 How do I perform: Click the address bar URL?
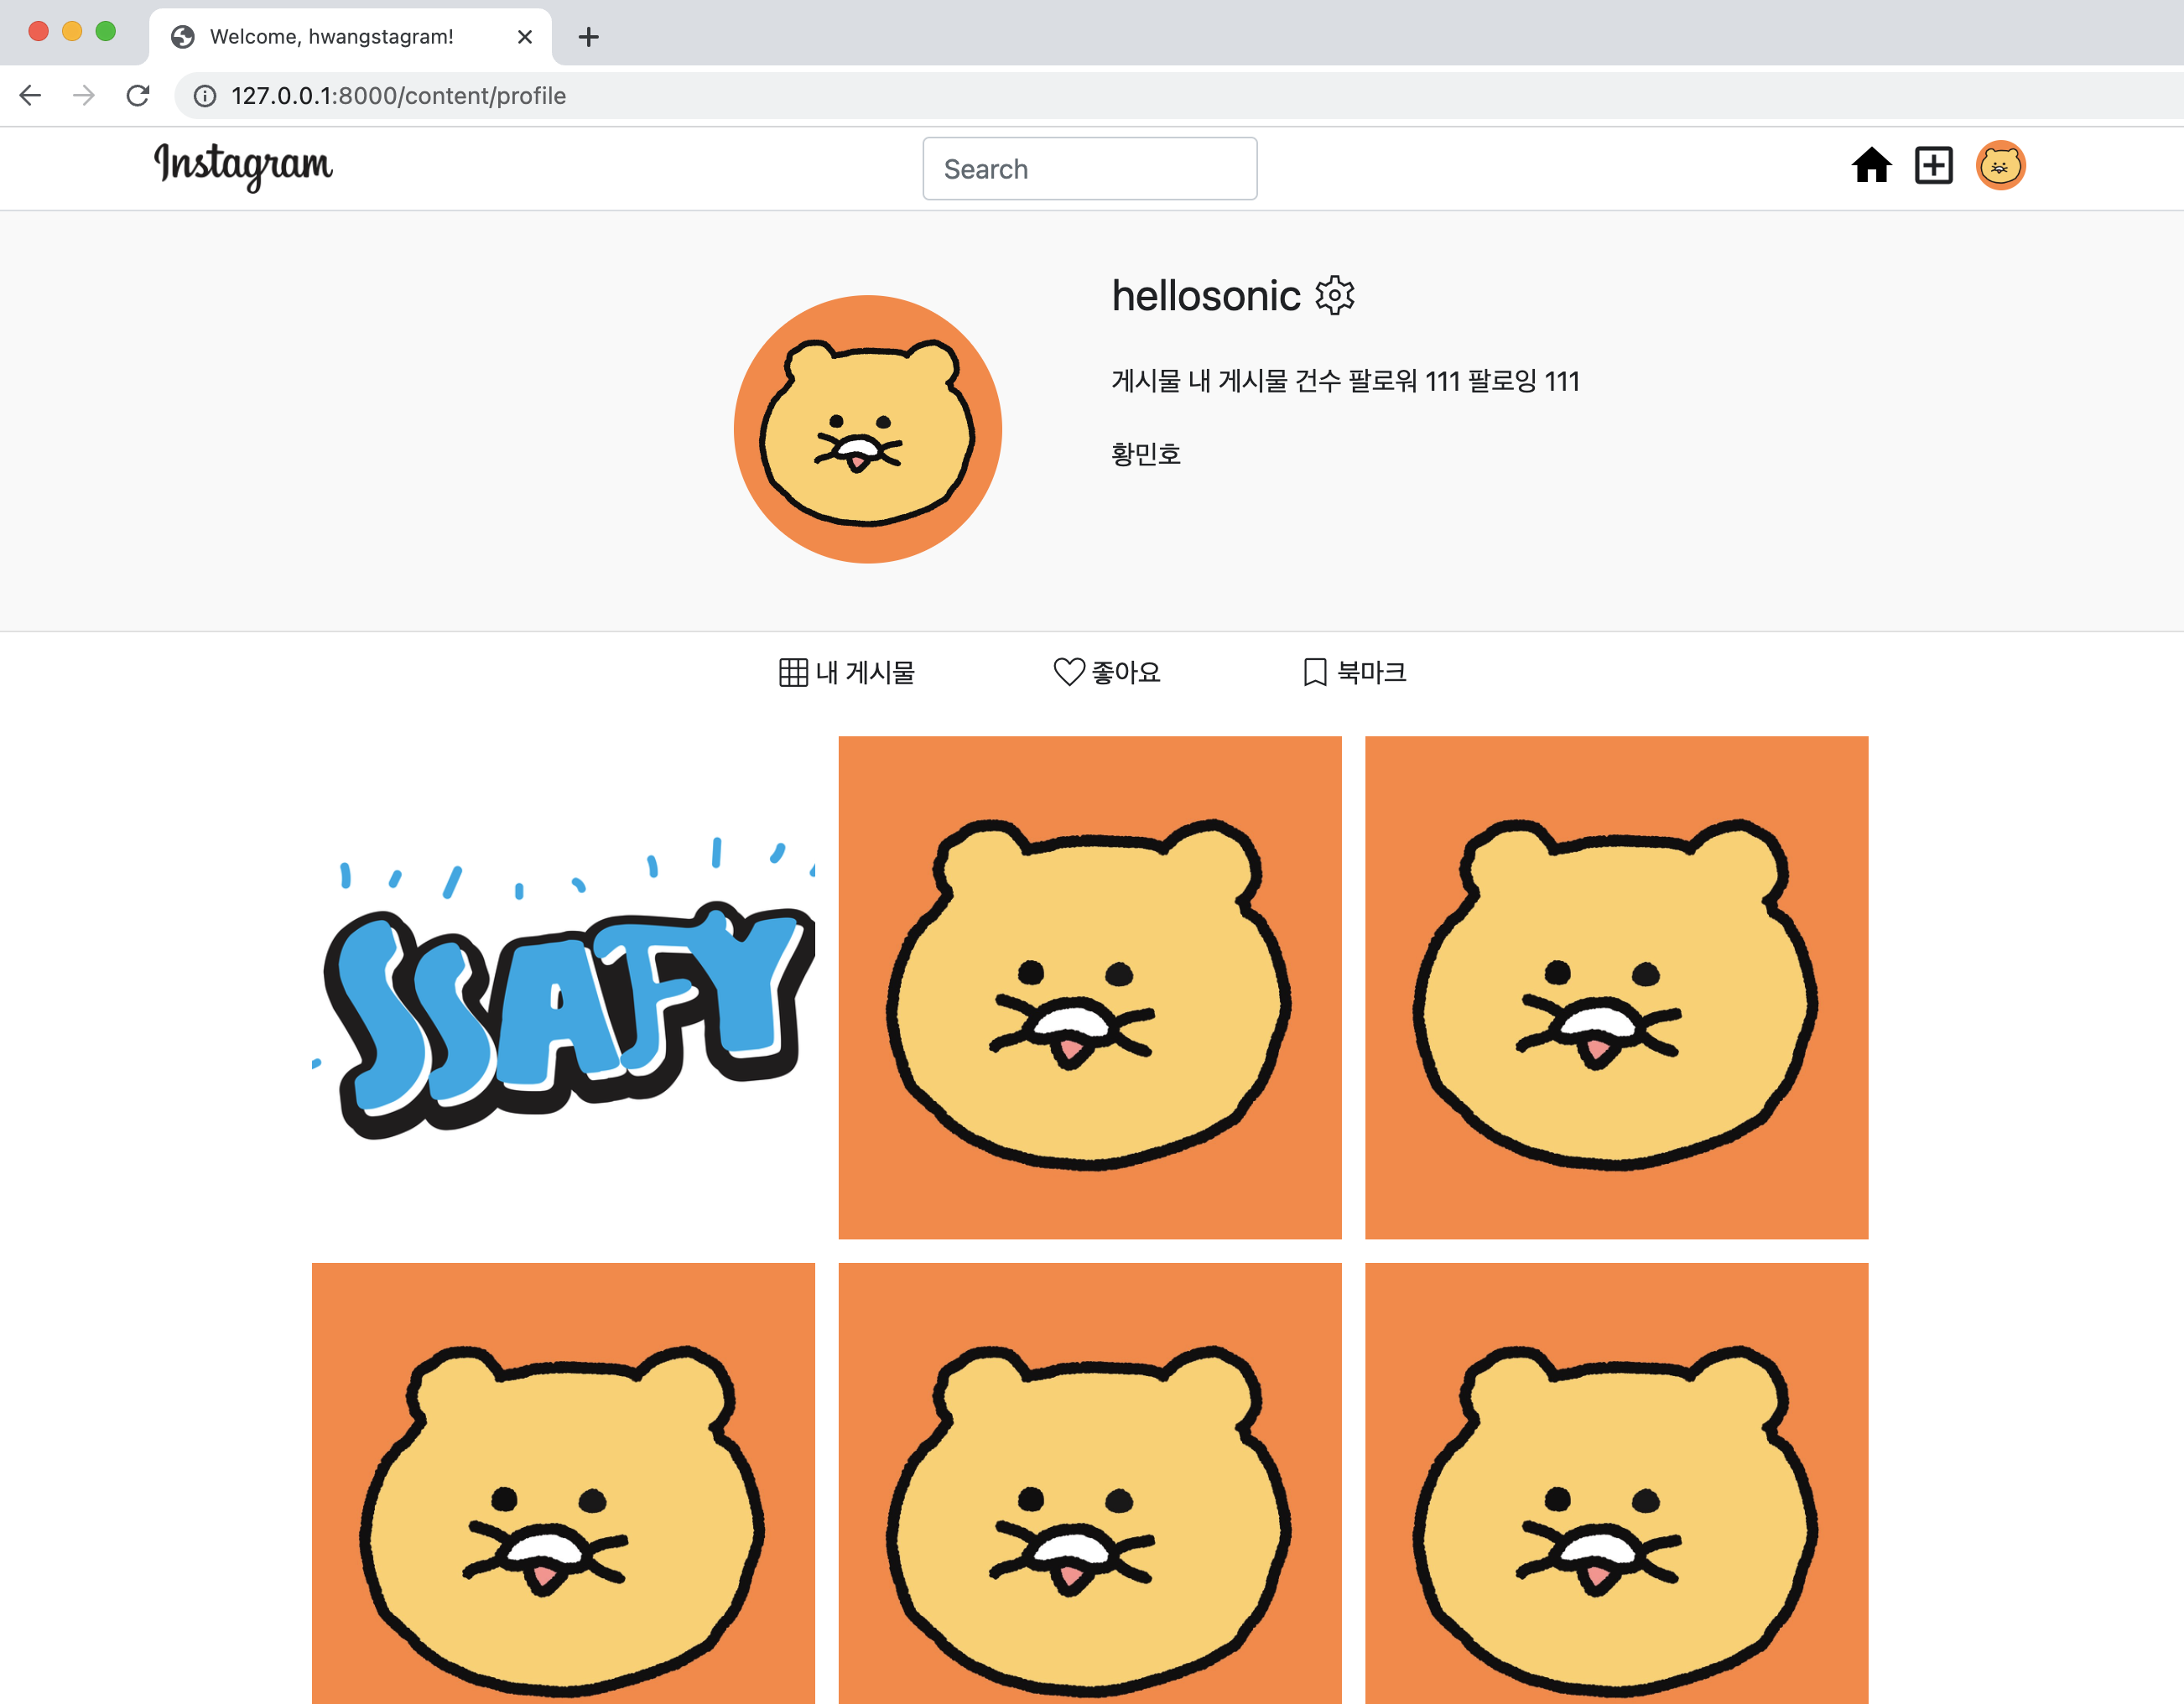[x=398, y=96]
